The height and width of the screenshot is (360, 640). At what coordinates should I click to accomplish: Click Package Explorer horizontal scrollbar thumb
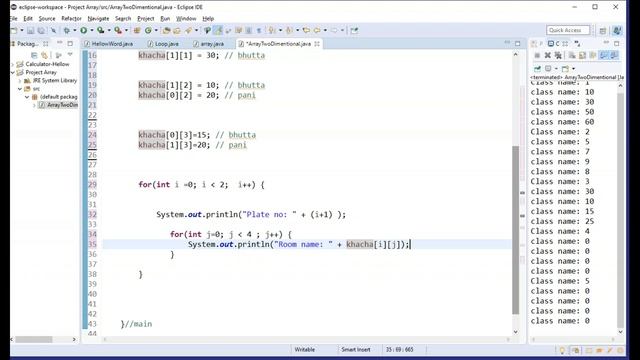coord(34,339)
